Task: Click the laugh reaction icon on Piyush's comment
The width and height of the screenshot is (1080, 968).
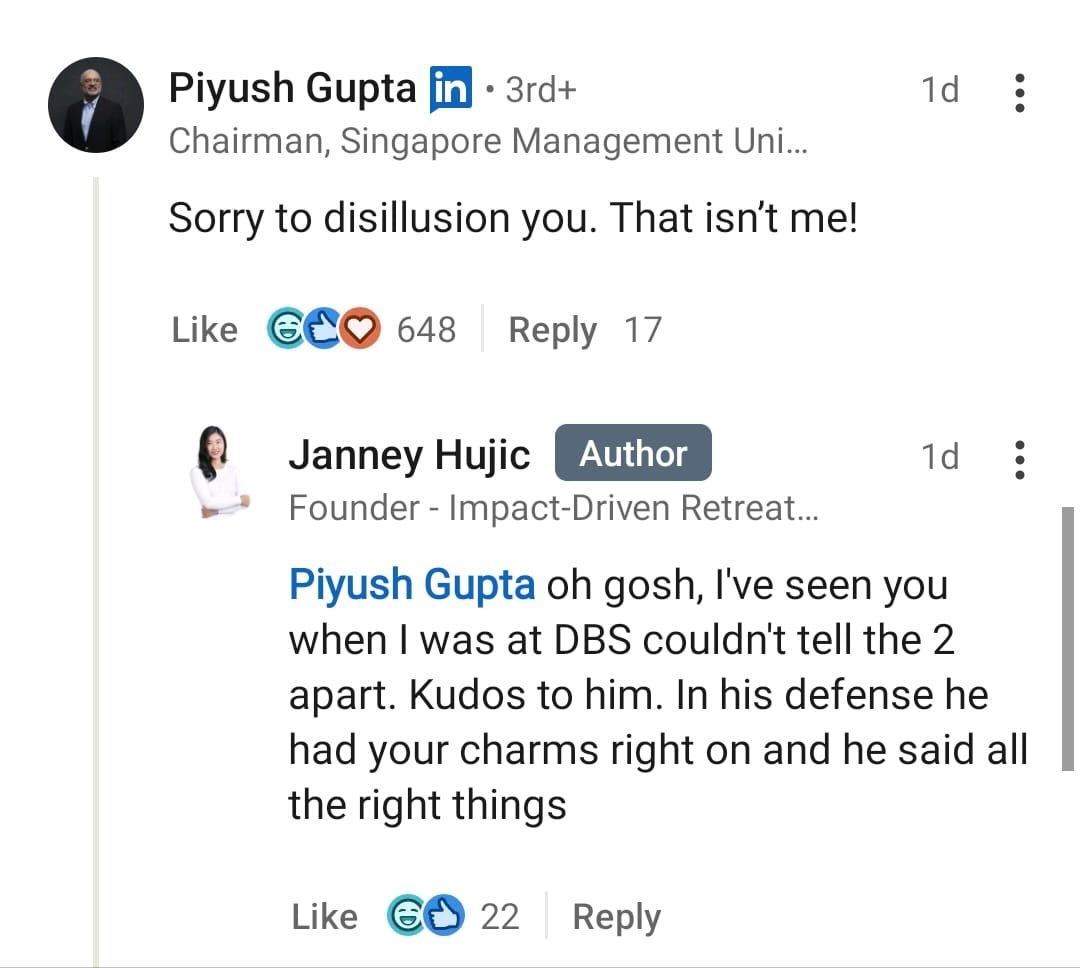Action: click(x=285, y=329)
